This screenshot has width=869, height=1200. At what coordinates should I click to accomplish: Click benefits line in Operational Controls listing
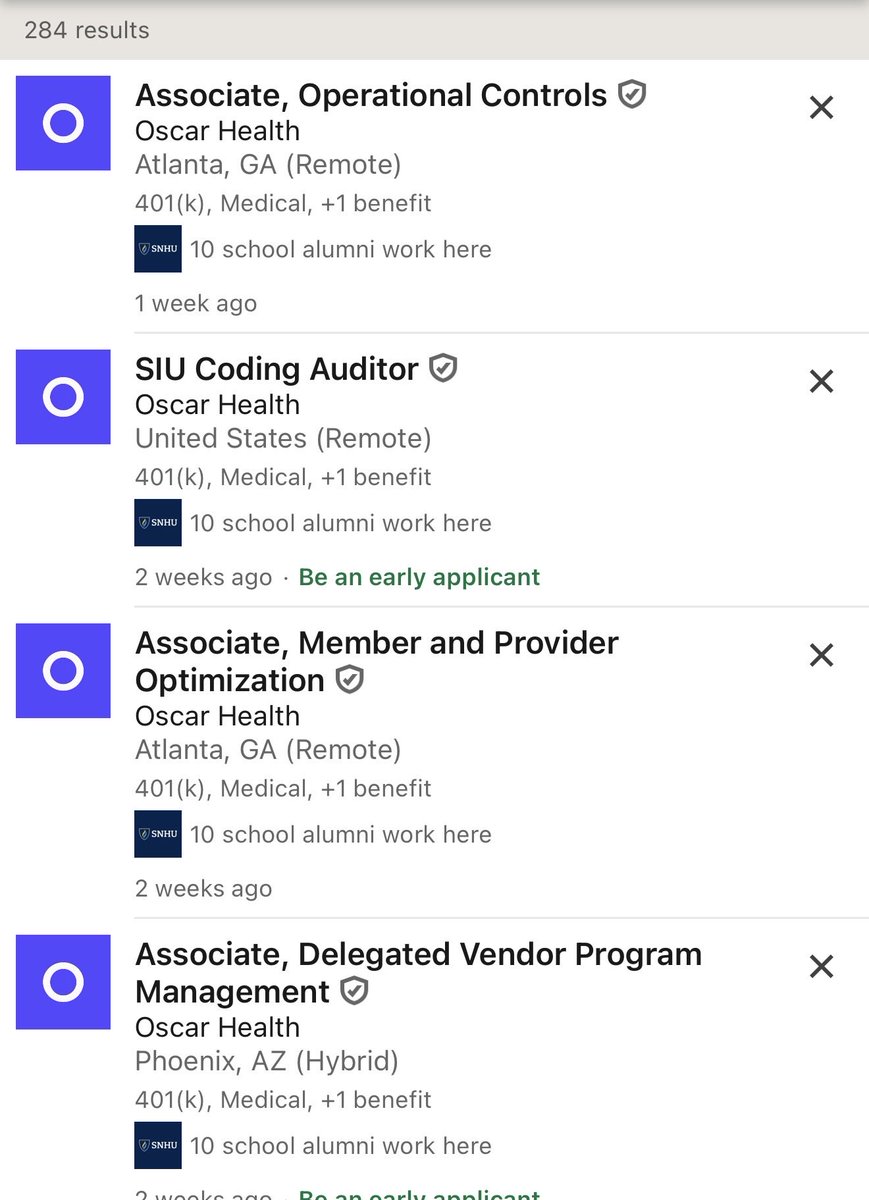[283, 203]
